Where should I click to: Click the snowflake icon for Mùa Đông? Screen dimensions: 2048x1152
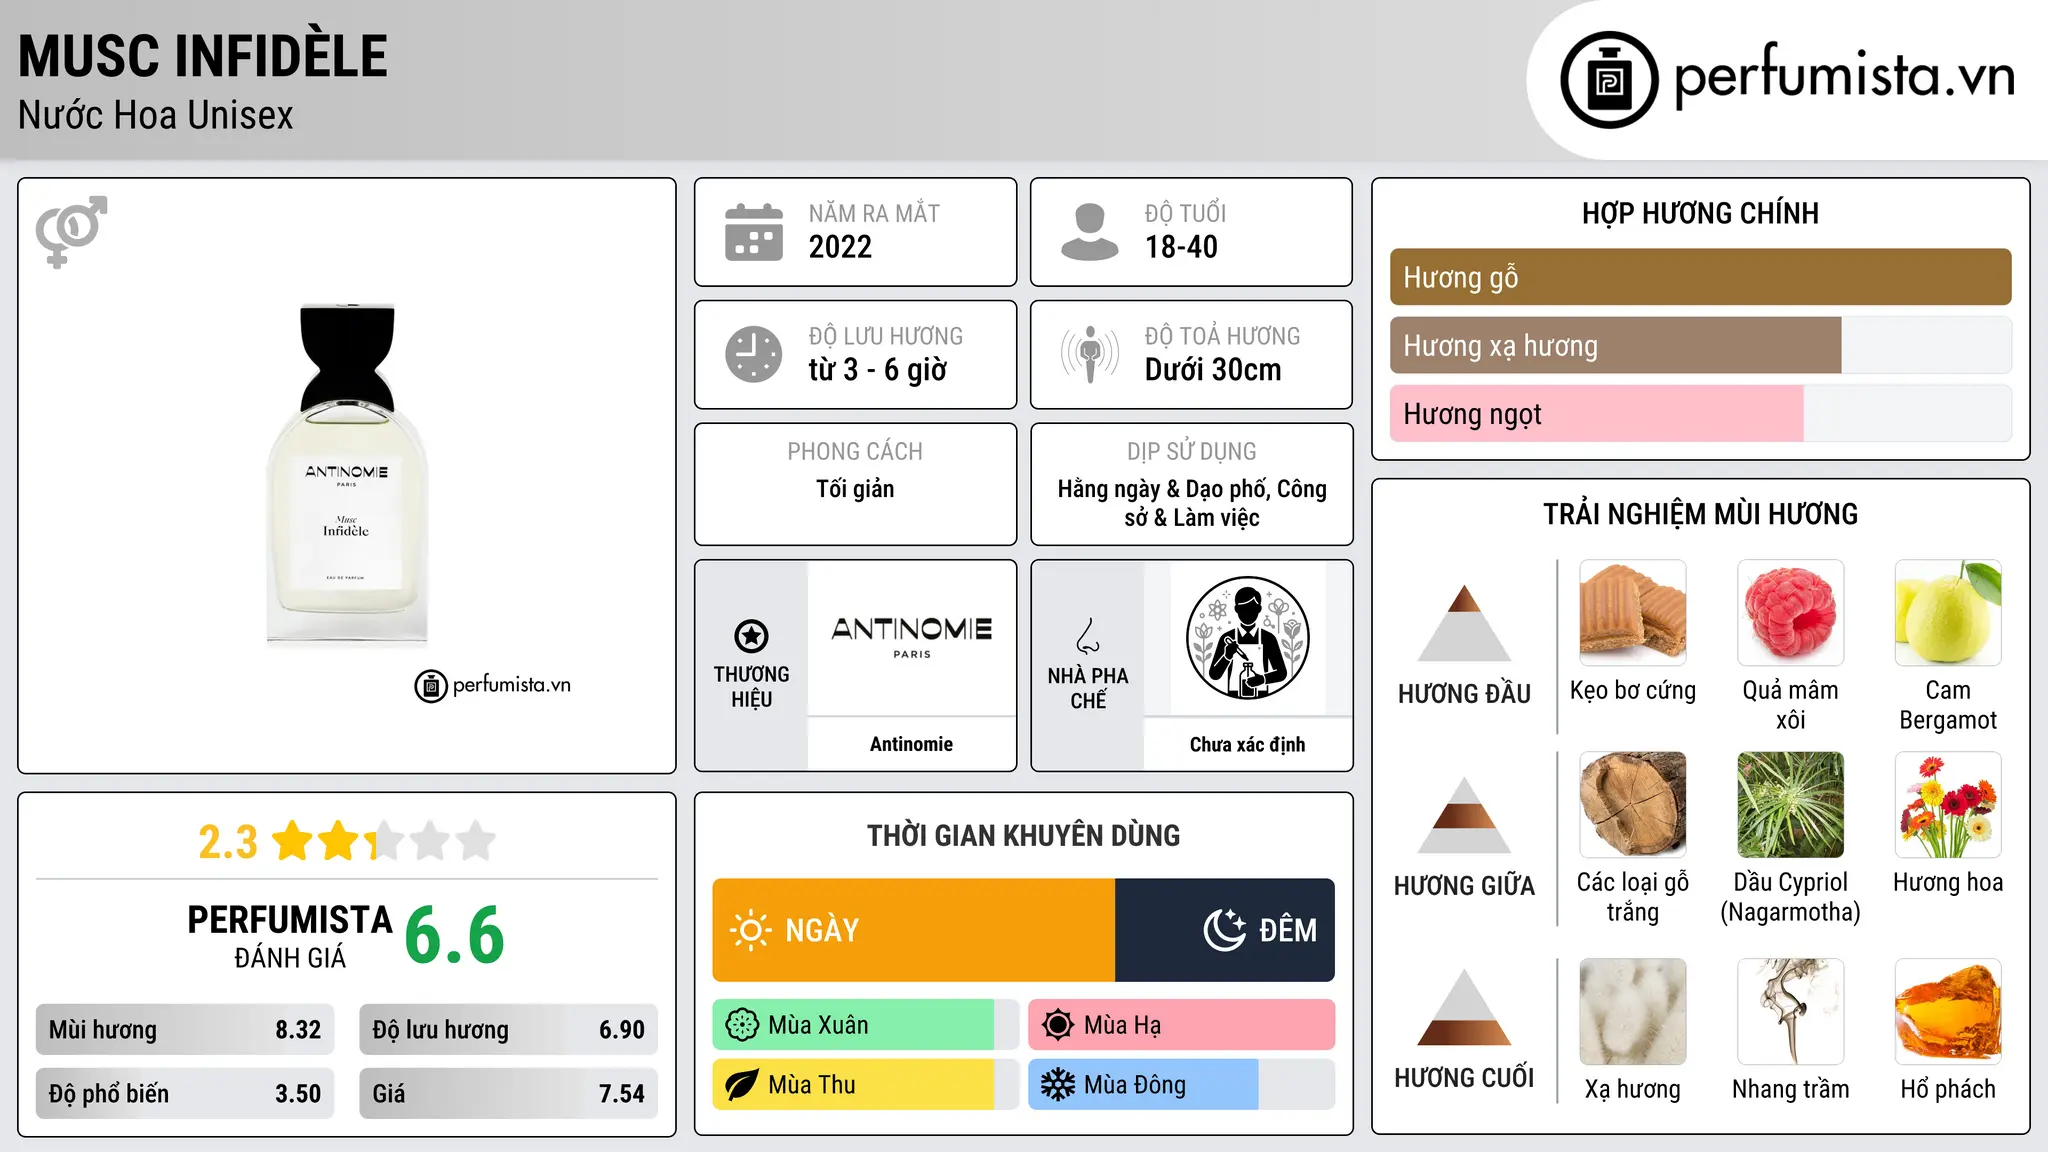click(1058, 1085)
